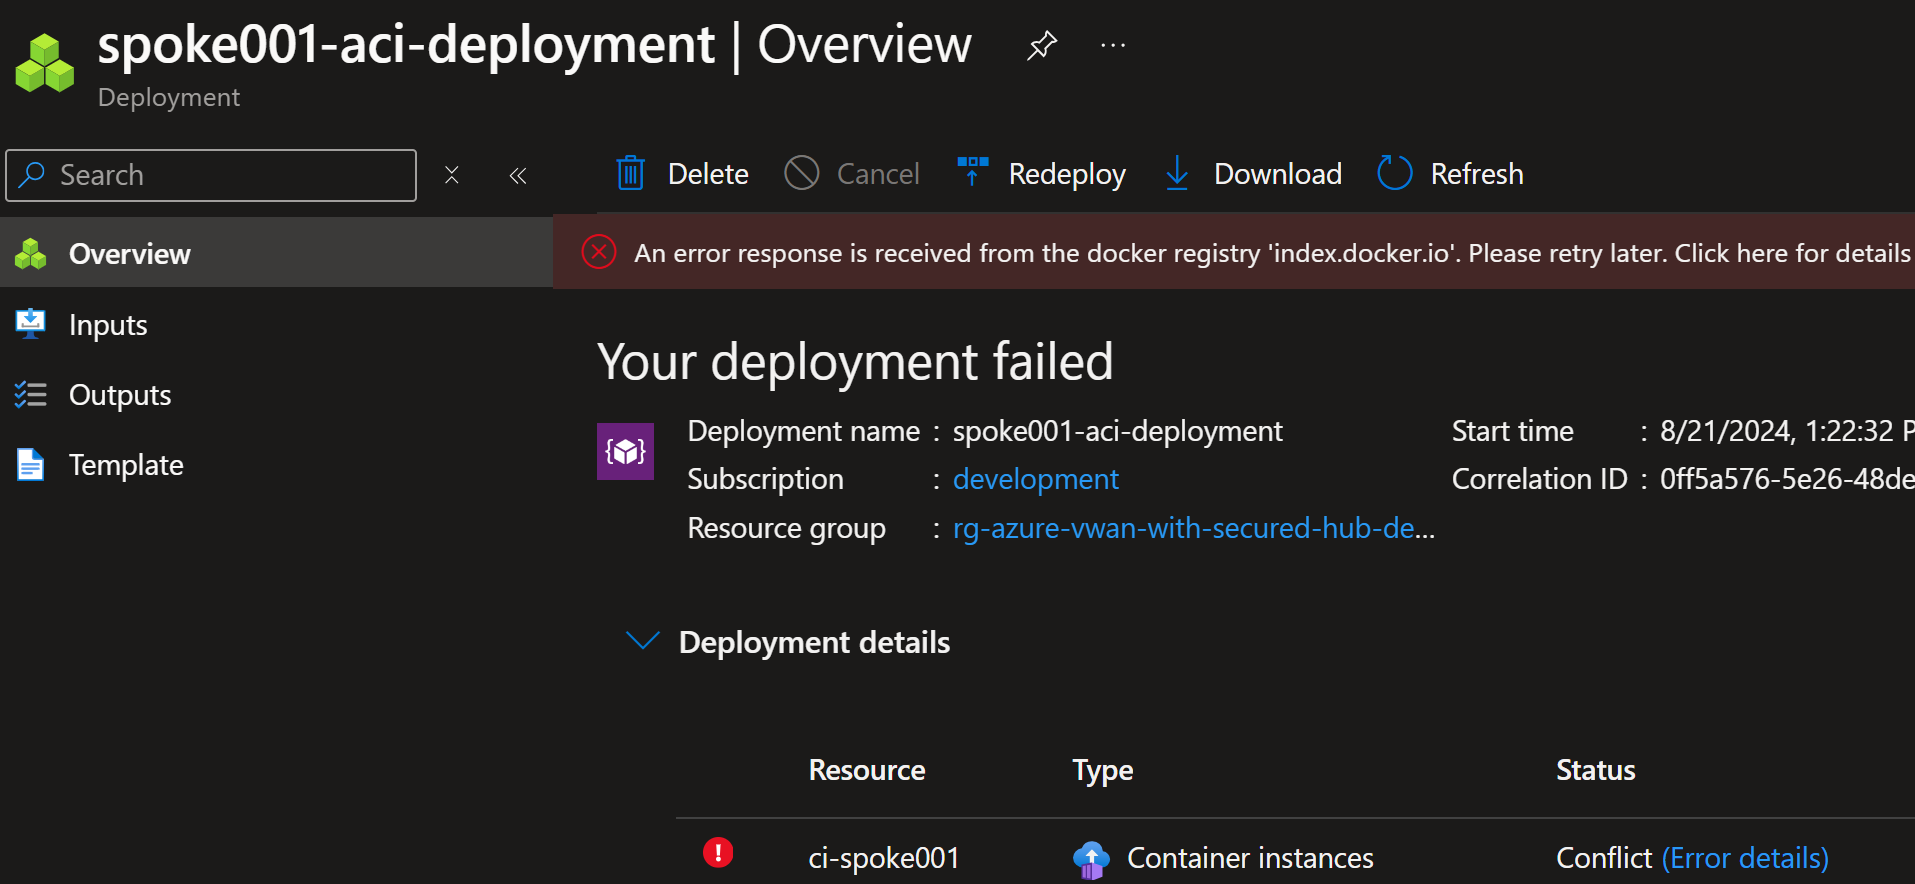
Task: Select the Start time value
Action: [1786, 431]
